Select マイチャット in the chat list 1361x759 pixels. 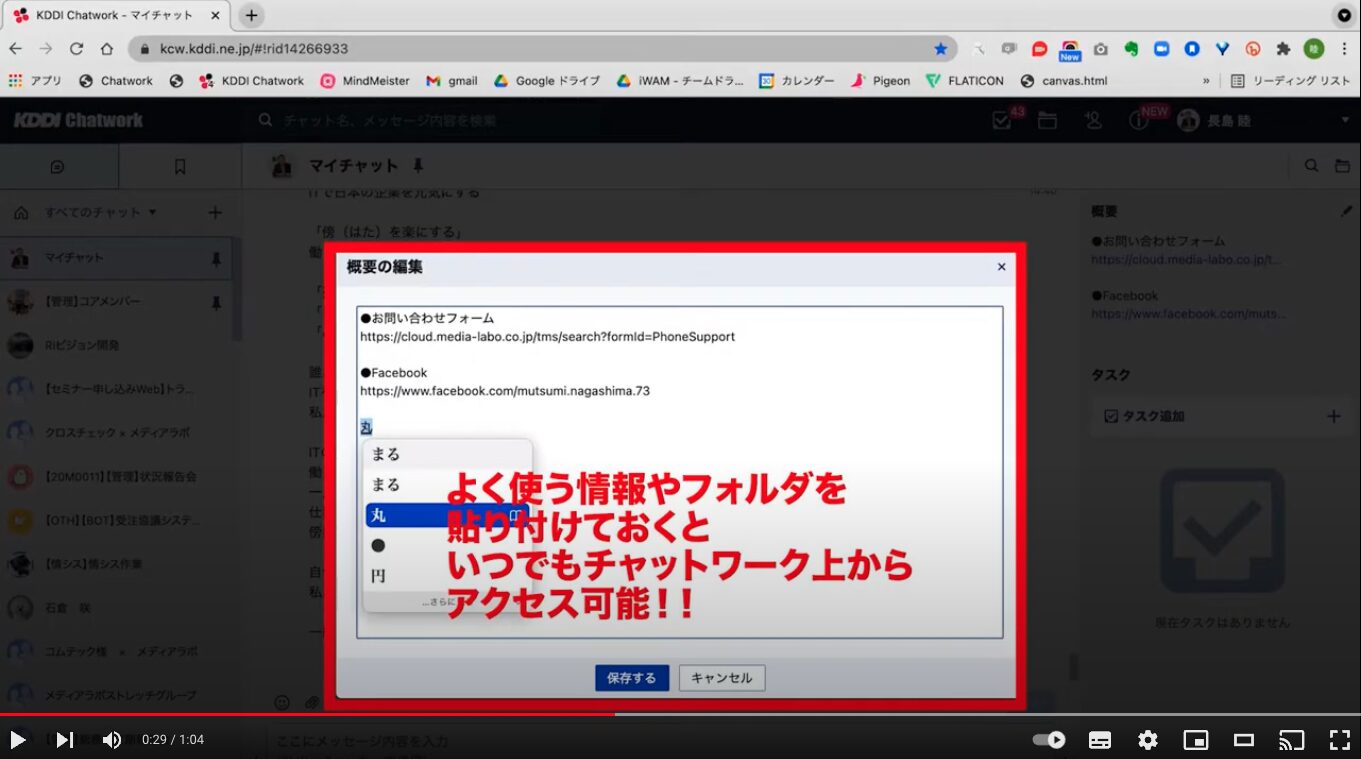116,258
